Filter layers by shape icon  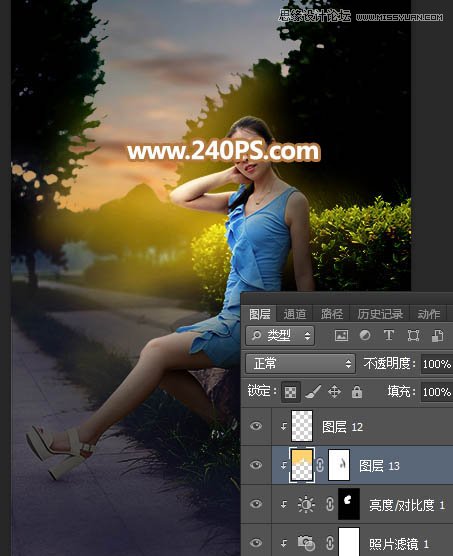[413, 335]
